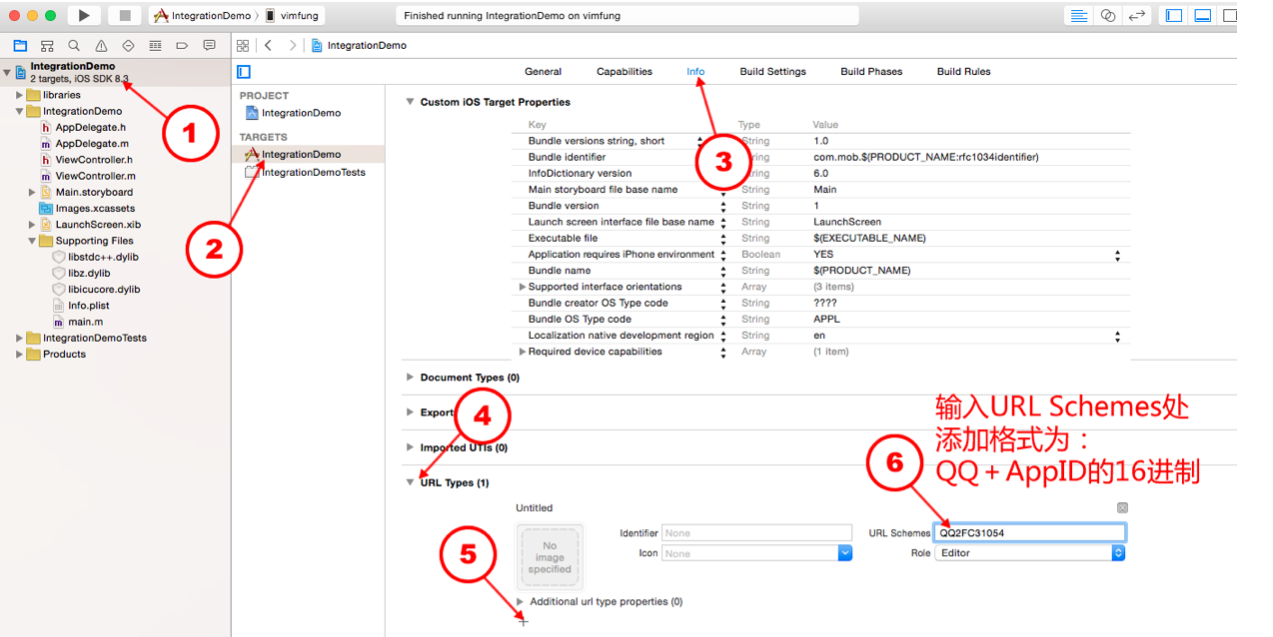
Task: Open the Issue navigator warning icon
Action: click(x=101, y=45)
